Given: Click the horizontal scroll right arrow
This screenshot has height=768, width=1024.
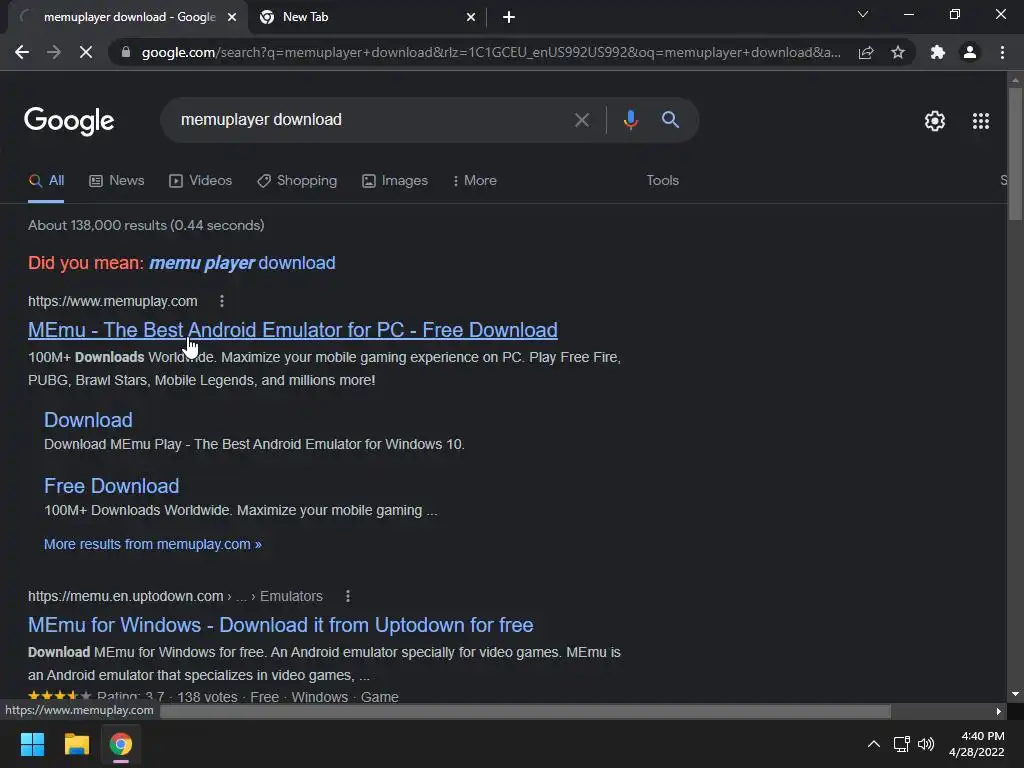Looking at the screenshot, I should [x=999, y=711].
